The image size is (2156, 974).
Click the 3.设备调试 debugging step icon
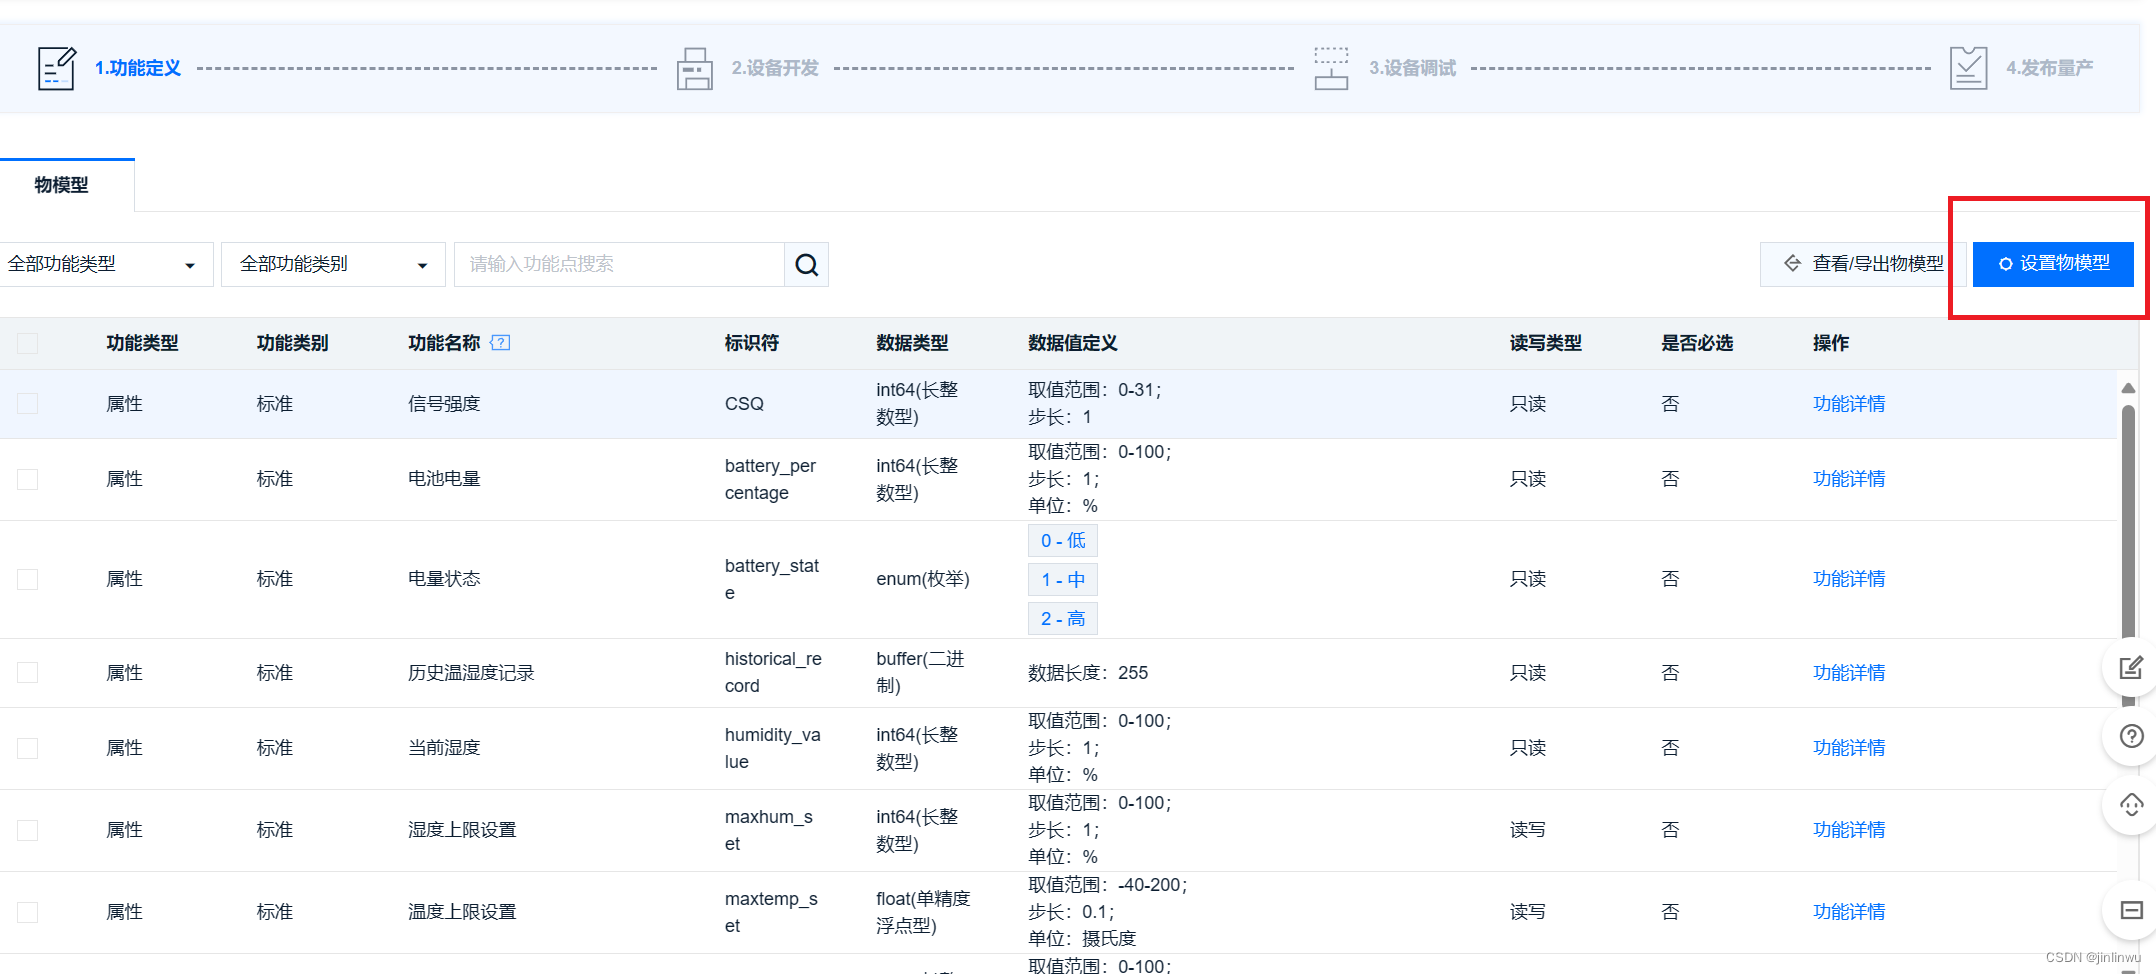tap(1331, 67)
